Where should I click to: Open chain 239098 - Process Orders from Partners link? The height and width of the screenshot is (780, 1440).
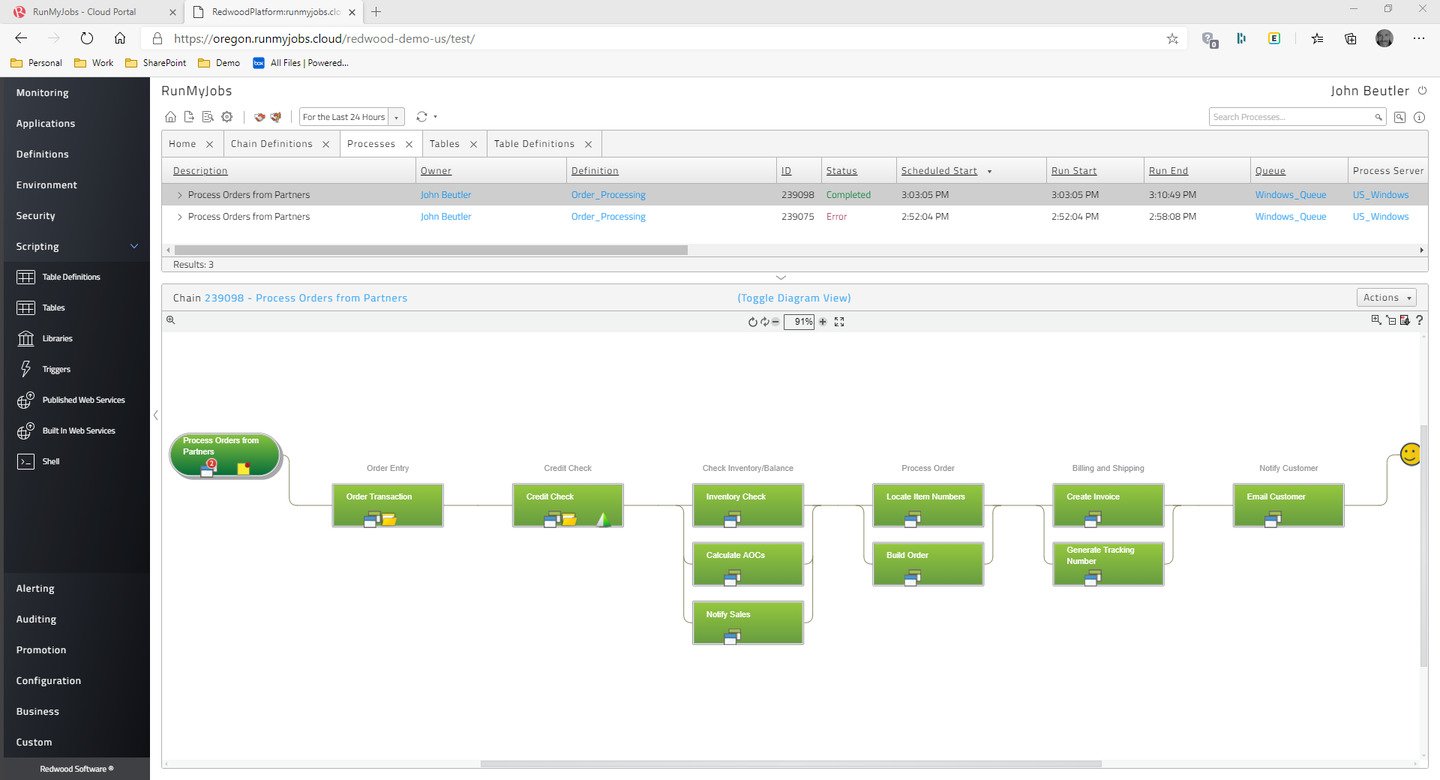pyautogui.click(x=306, y=298)
